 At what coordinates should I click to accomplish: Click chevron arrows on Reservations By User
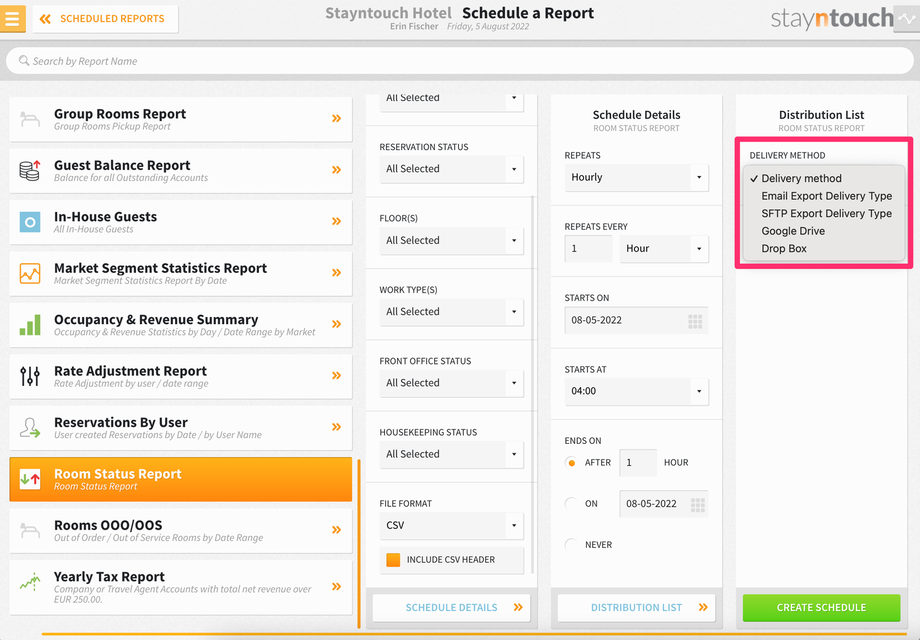(x=336, y=427)
